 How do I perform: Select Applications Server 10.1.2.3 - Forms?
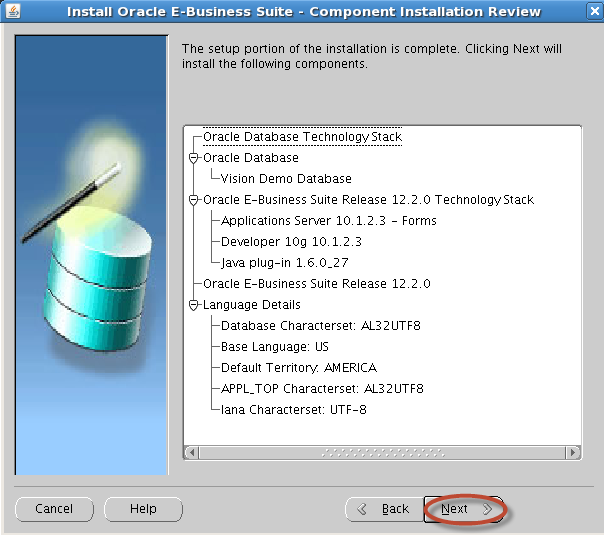328,221
